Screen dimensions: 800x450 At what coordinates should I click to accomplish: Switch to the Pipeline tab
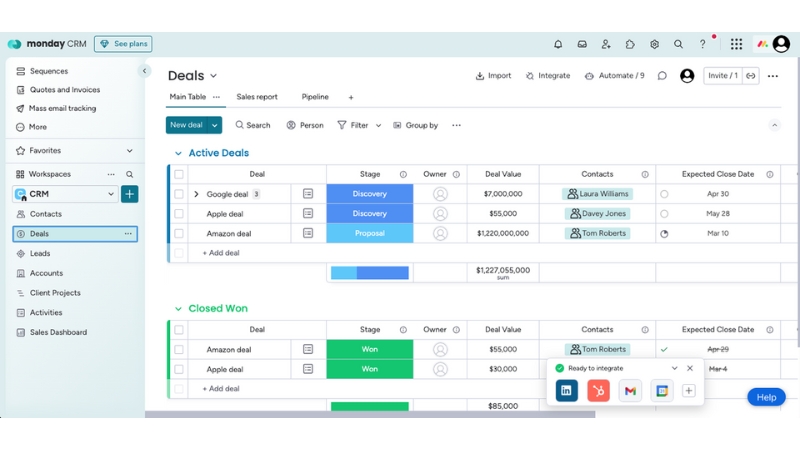point(315,97)
